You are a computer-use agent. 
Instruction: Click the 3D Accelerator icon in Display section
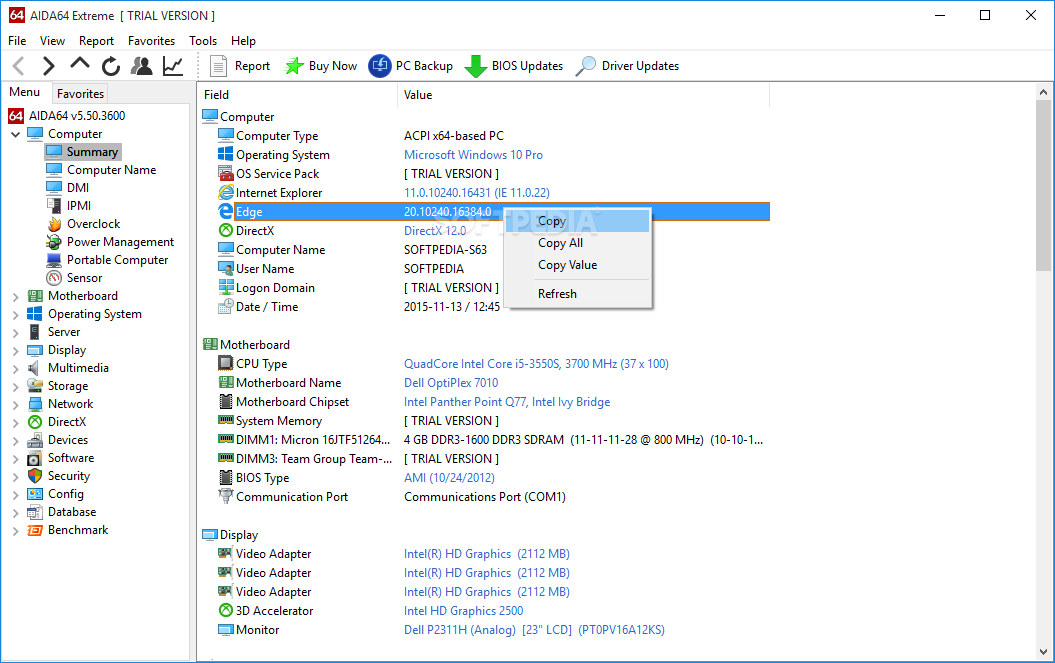[x=226, y=610]
